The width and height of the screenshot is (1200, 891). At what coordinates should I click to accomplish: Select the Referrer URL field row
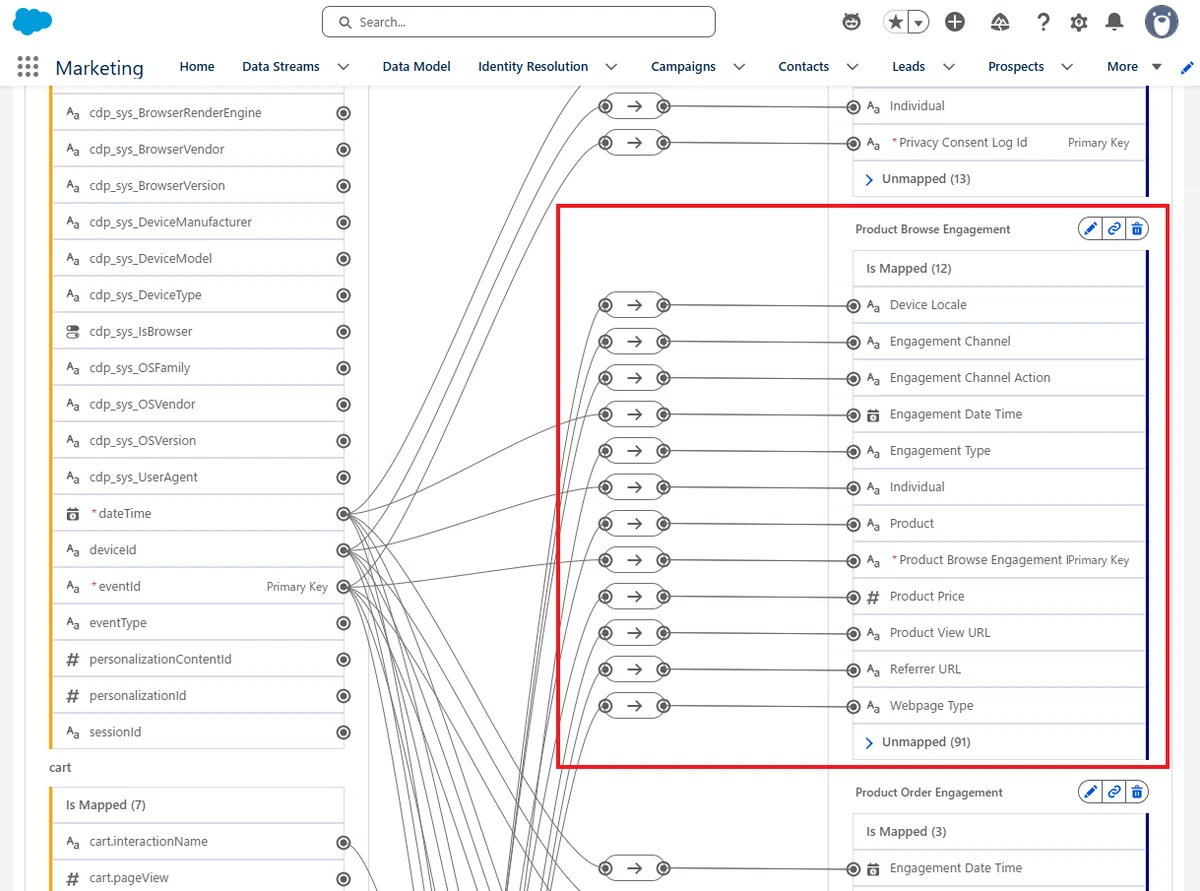pyautogui.click(x=998, y=669)
